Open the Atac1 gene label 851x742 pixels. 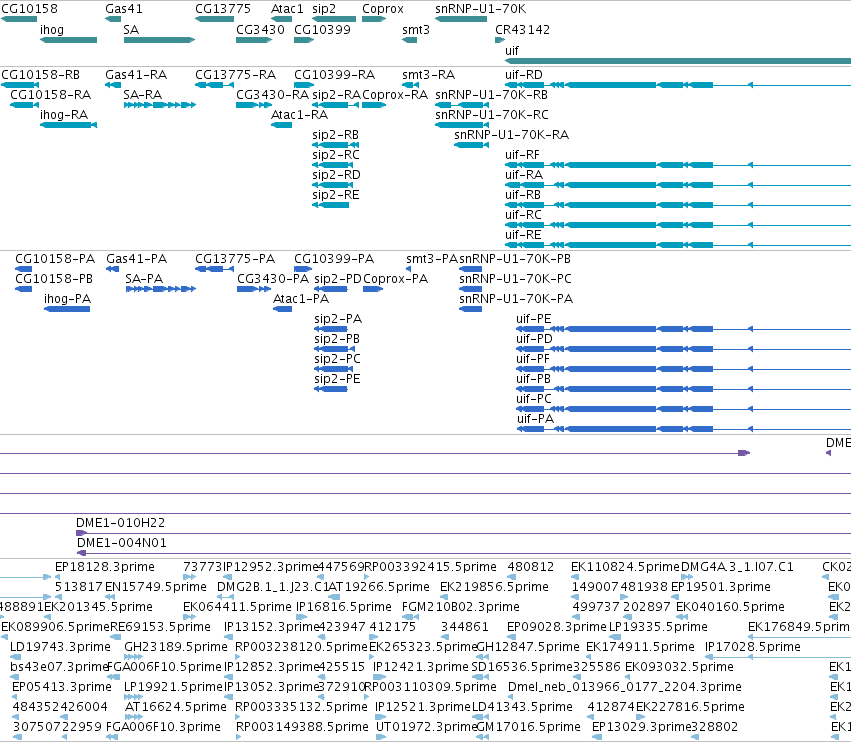287,9
